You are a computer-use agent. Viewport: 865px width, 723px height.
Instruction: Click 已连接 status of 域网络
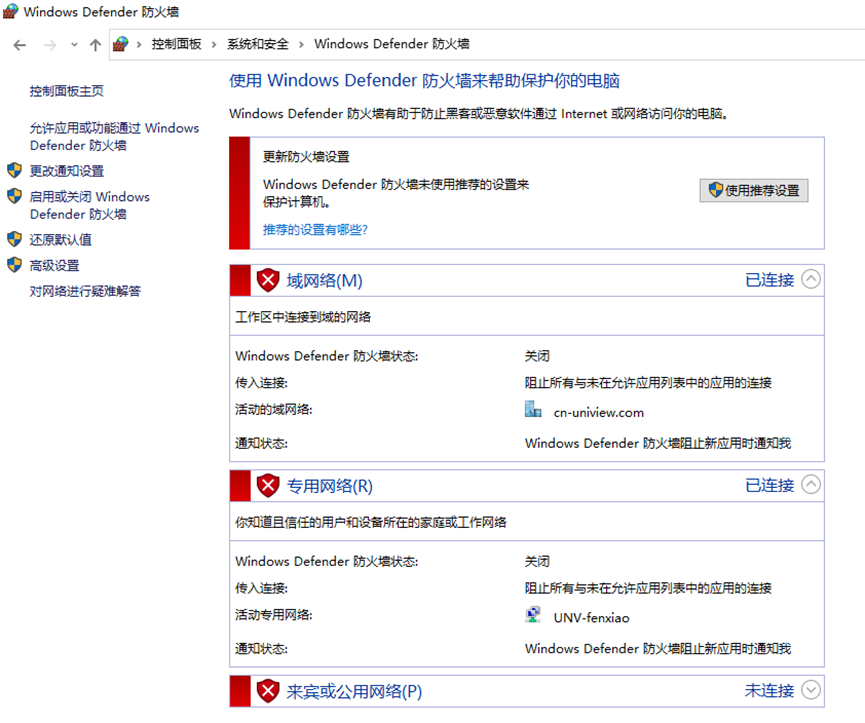tap(770, 280)
